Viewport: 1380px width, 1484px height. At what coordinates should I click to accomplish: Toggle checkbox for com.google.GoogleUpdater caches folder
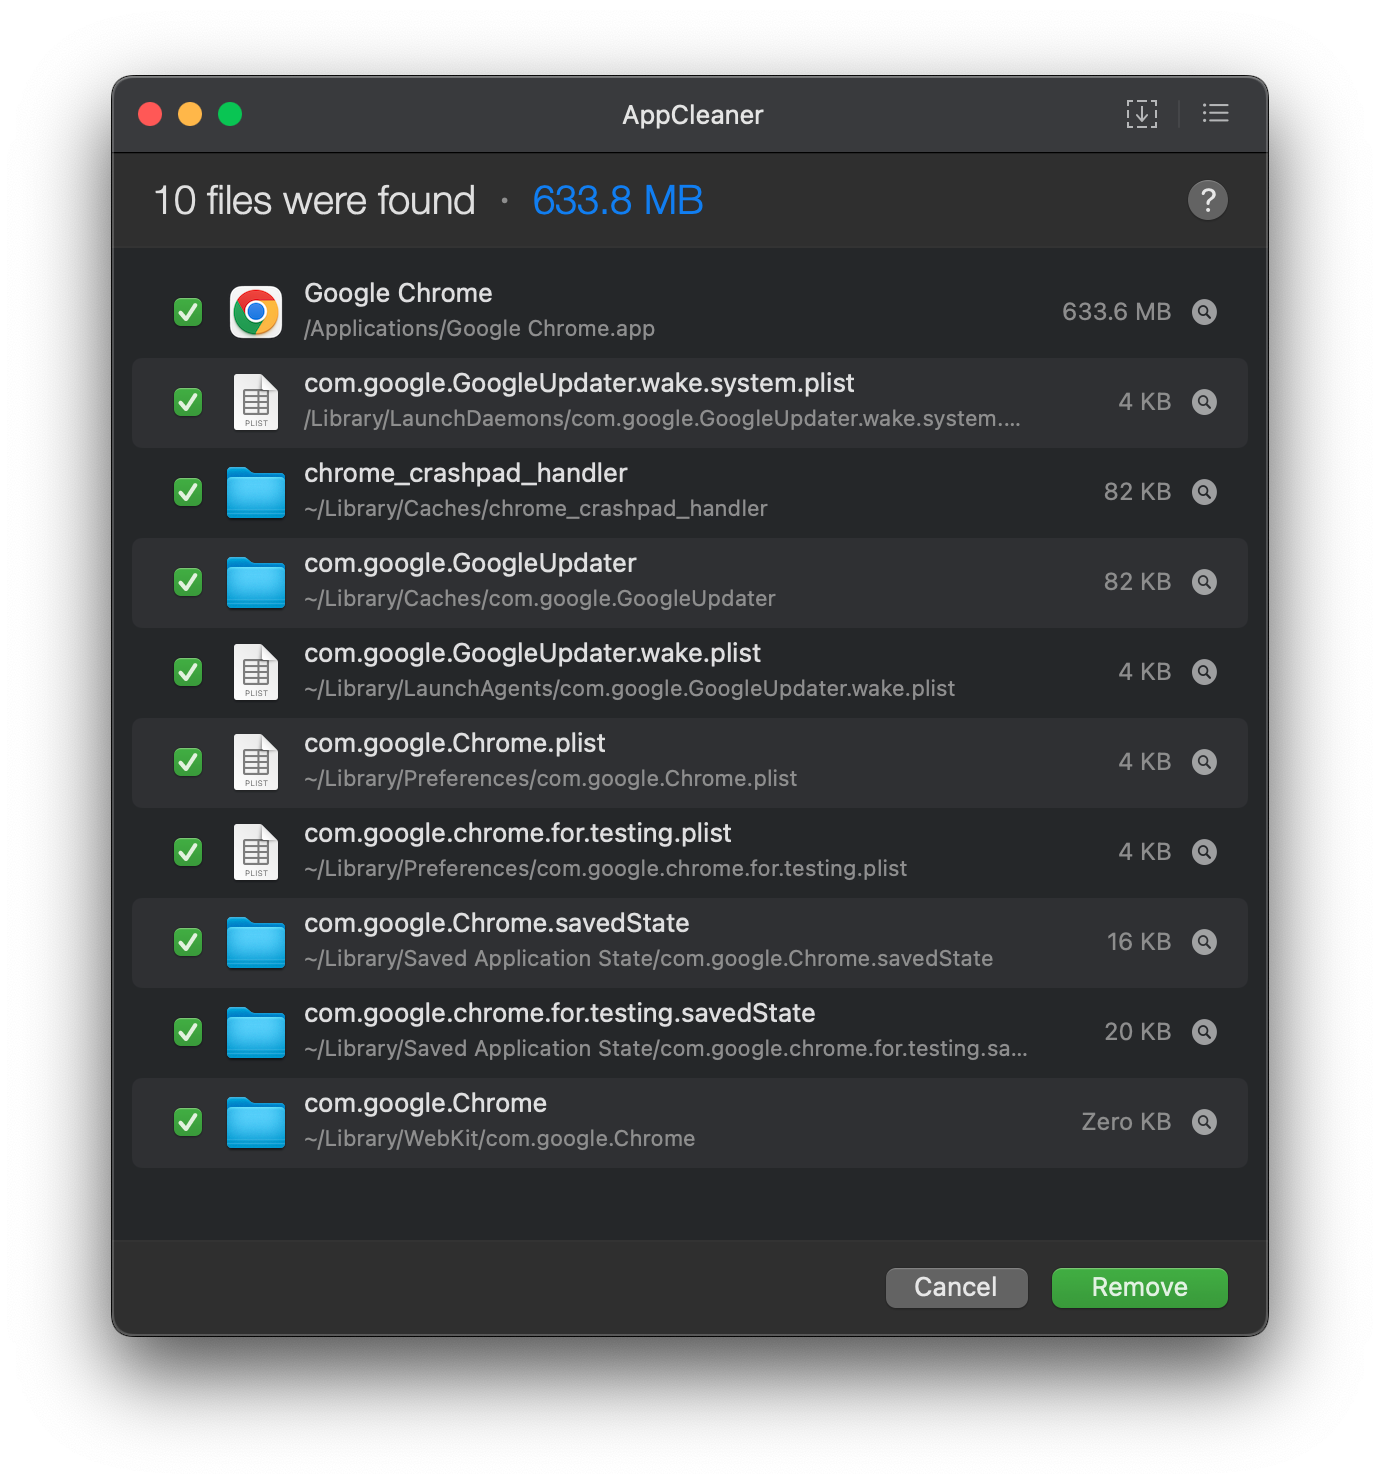pos(188,582)
